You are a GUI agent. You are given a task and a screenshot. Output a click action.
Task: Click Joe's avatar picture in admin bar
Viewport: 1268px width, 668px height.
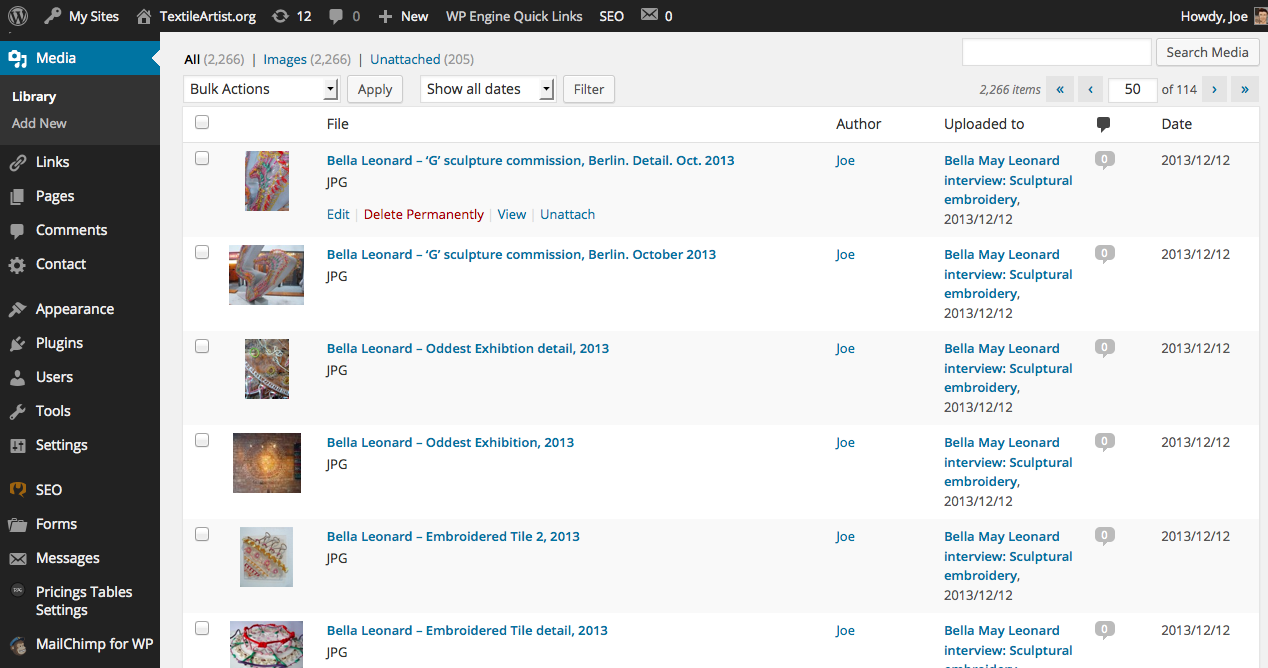point(1260,16)
